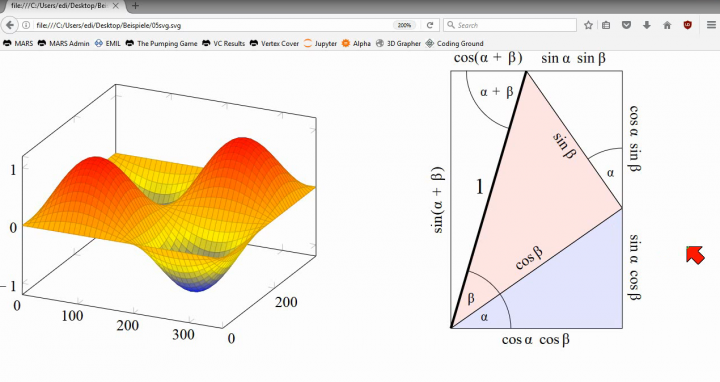Bookmark this page with the star

[x=588, y=25]
